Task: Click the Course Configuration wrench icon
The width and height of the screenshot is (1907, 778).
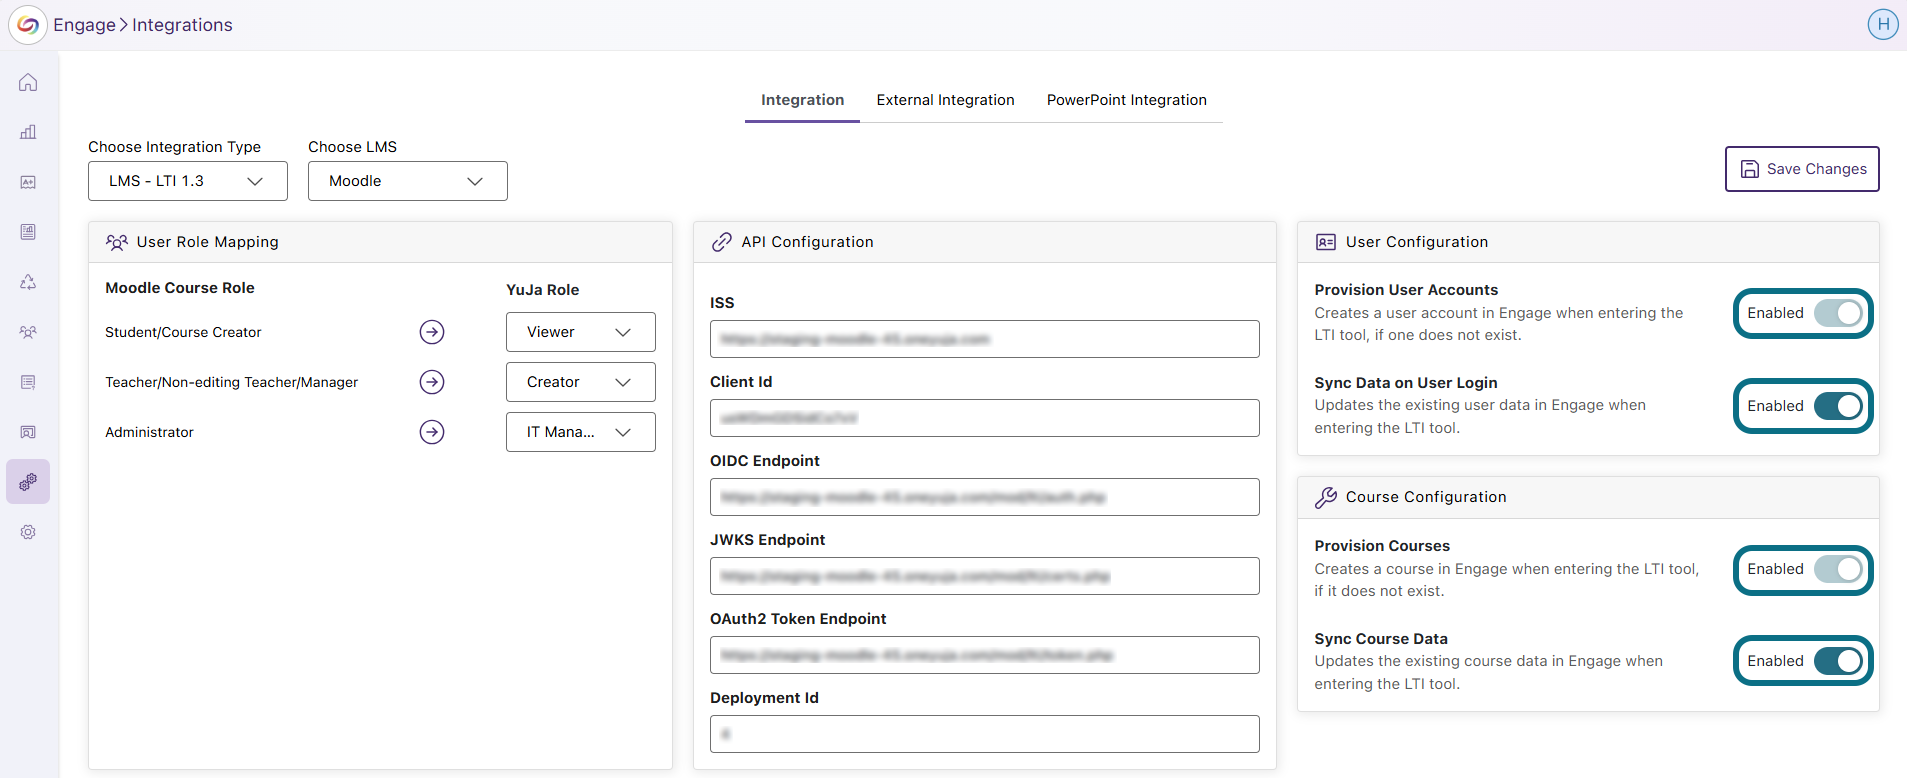Action: (1326, 497)
